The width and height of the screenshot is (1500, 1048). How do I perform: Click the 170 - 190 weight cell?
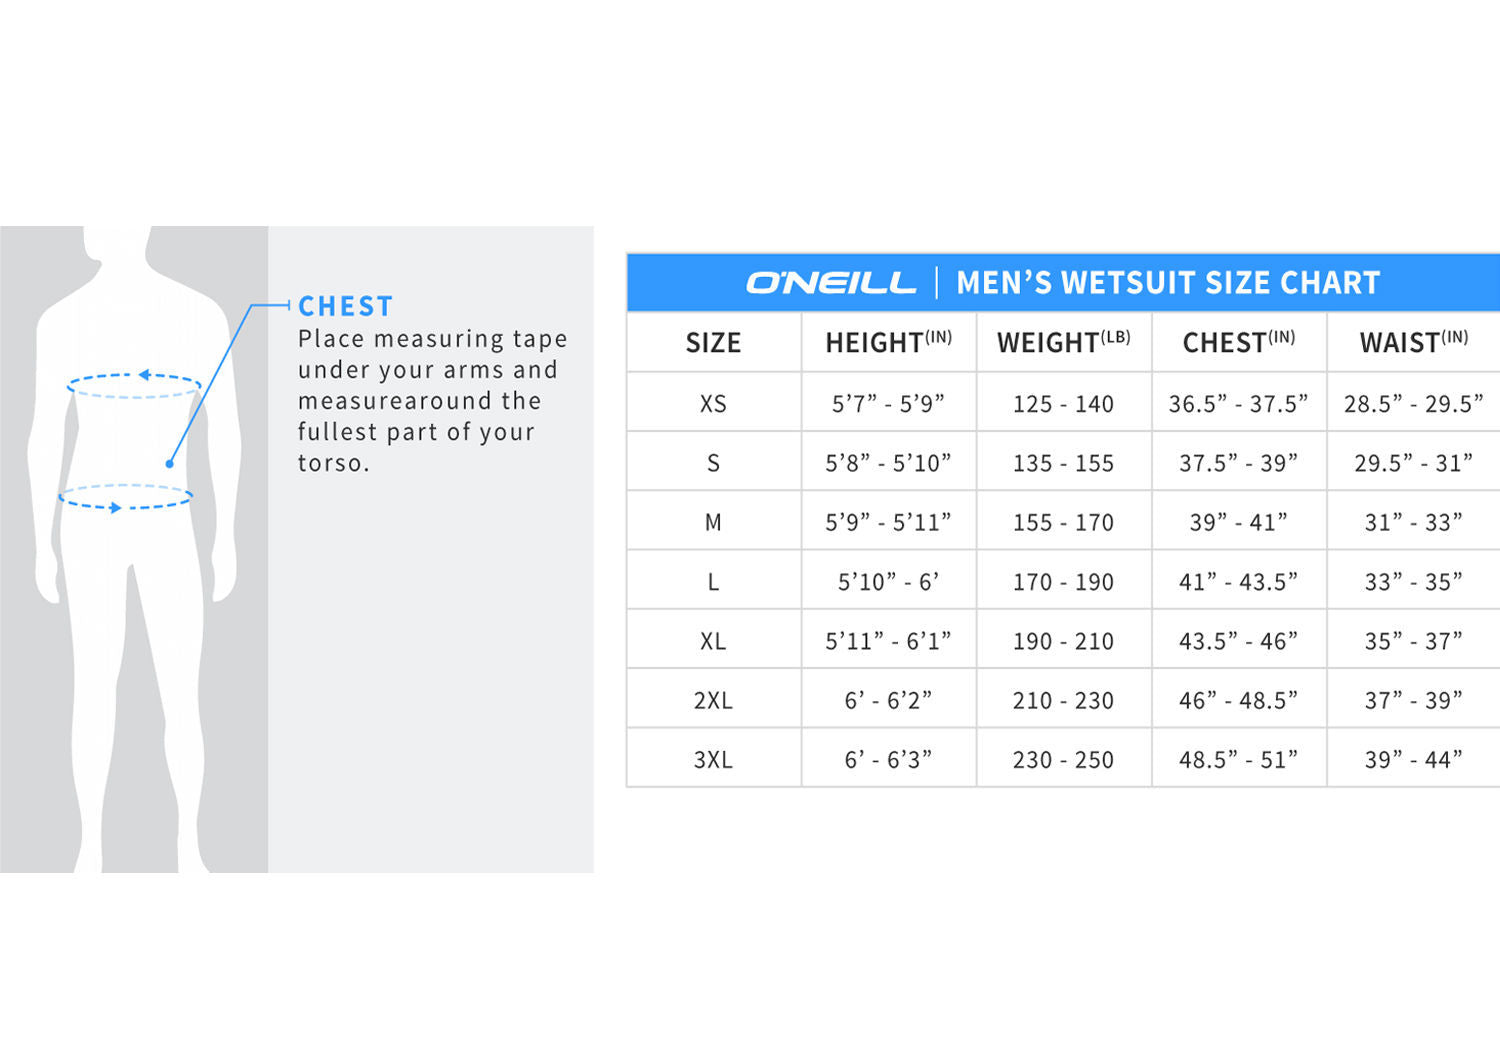click(x=1063, y=582)
